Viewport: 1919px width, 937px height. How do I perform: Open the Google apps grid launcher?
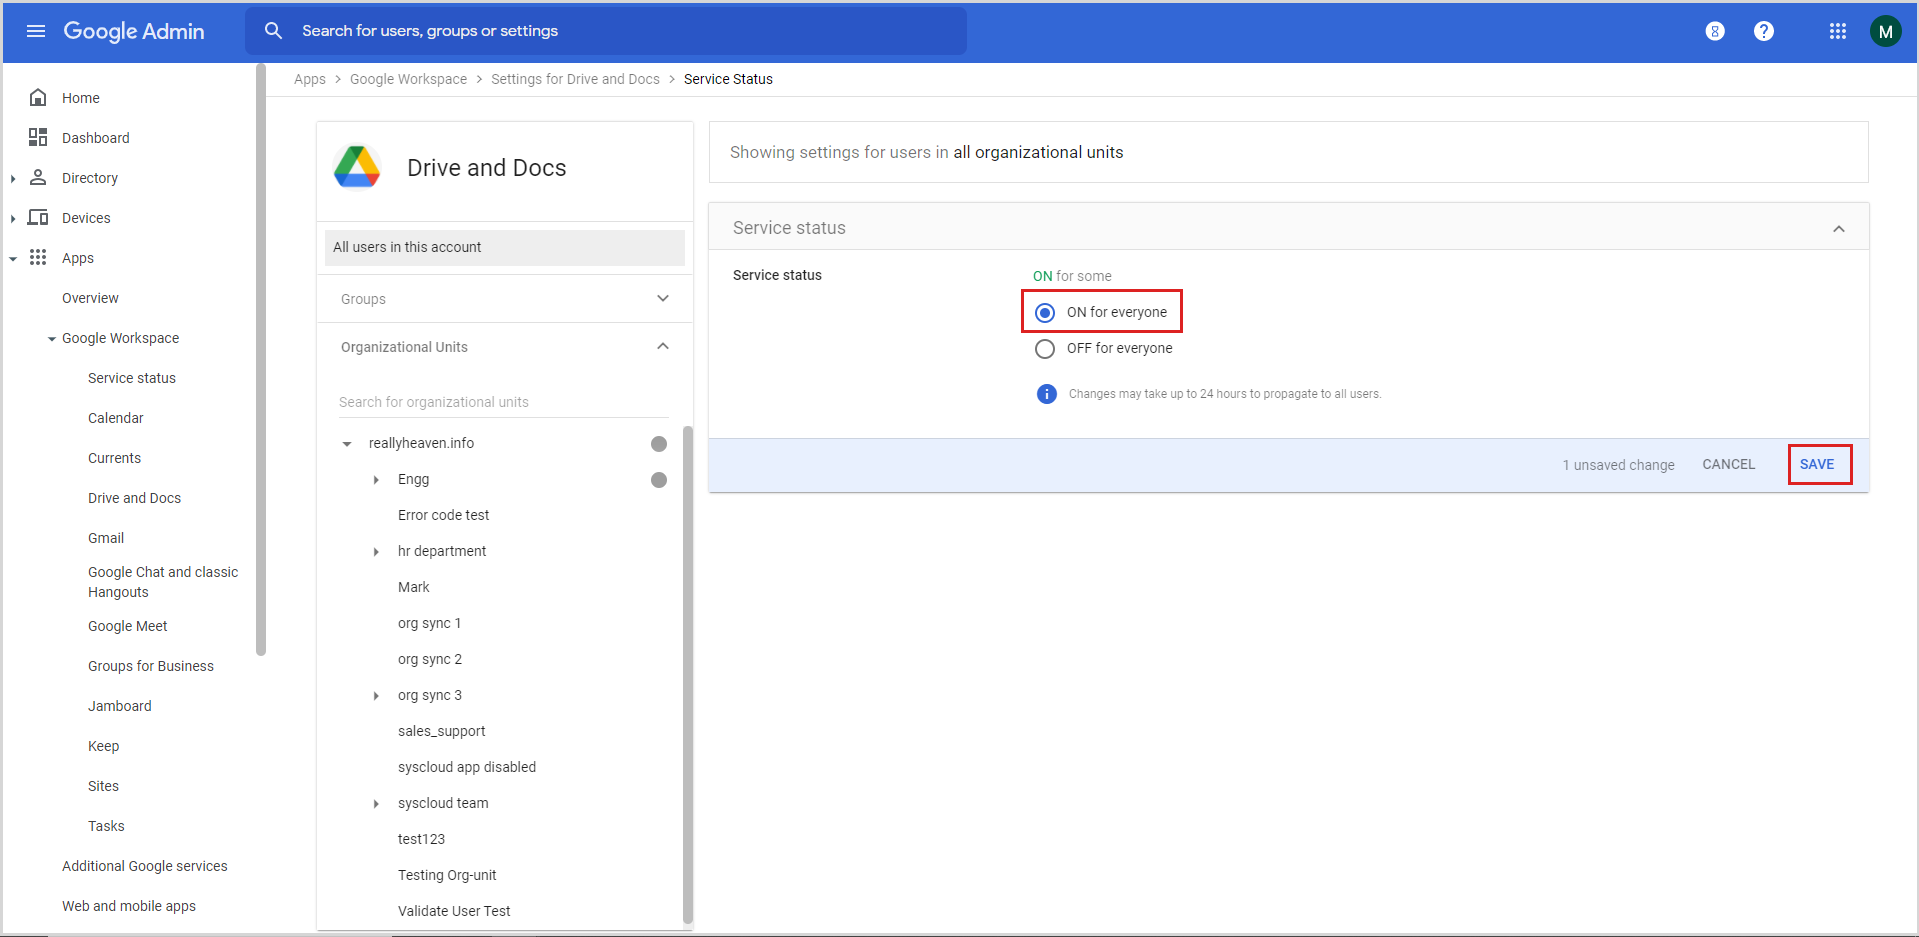coord(1838,31)
